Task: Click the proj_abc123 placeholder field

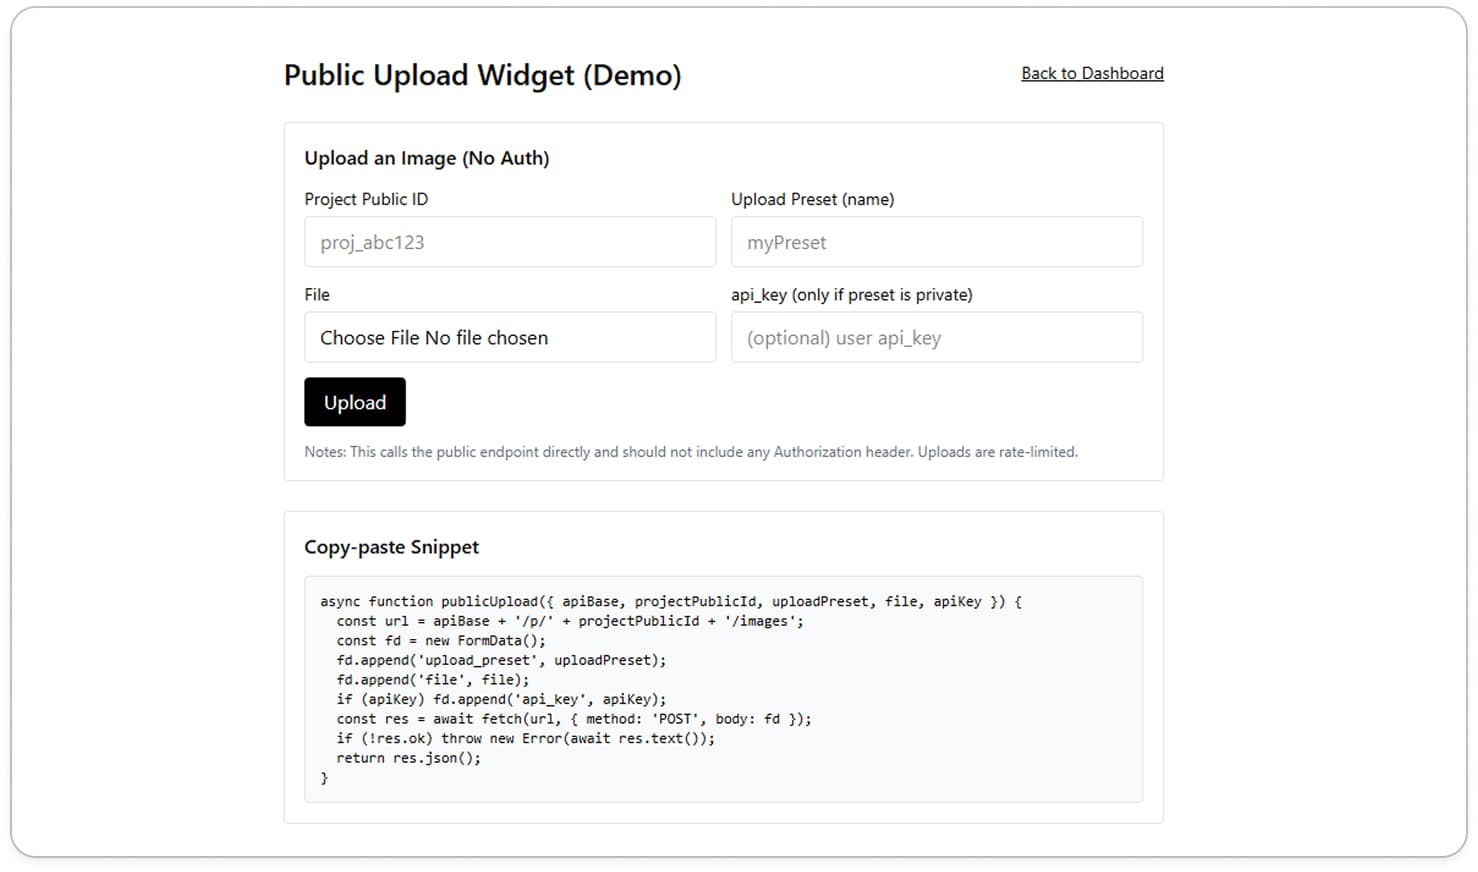Action: coord(509,242)
